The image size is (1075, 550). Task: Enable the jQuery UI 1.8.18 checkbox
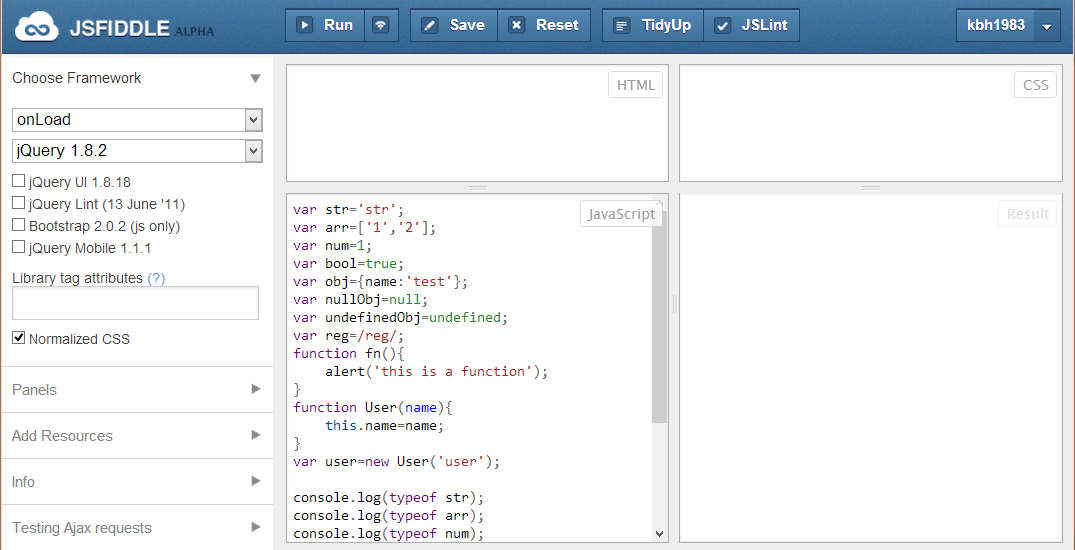pos(19,182)
